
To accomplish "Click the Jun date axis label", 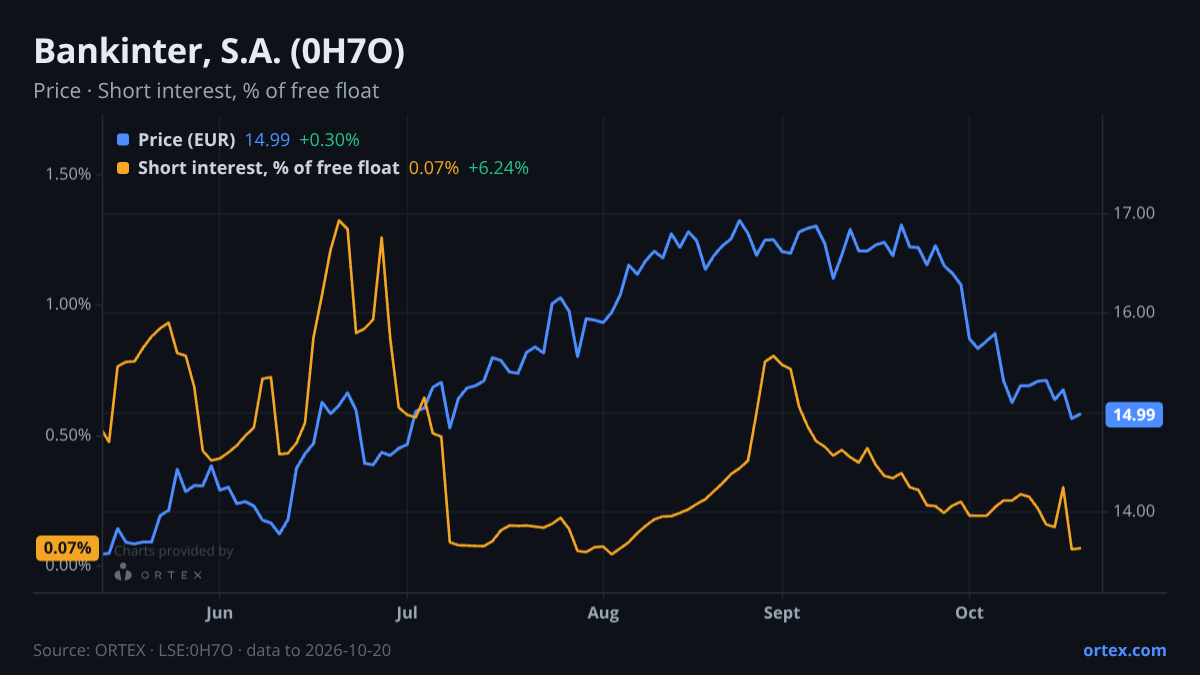I will click(218, 613).
